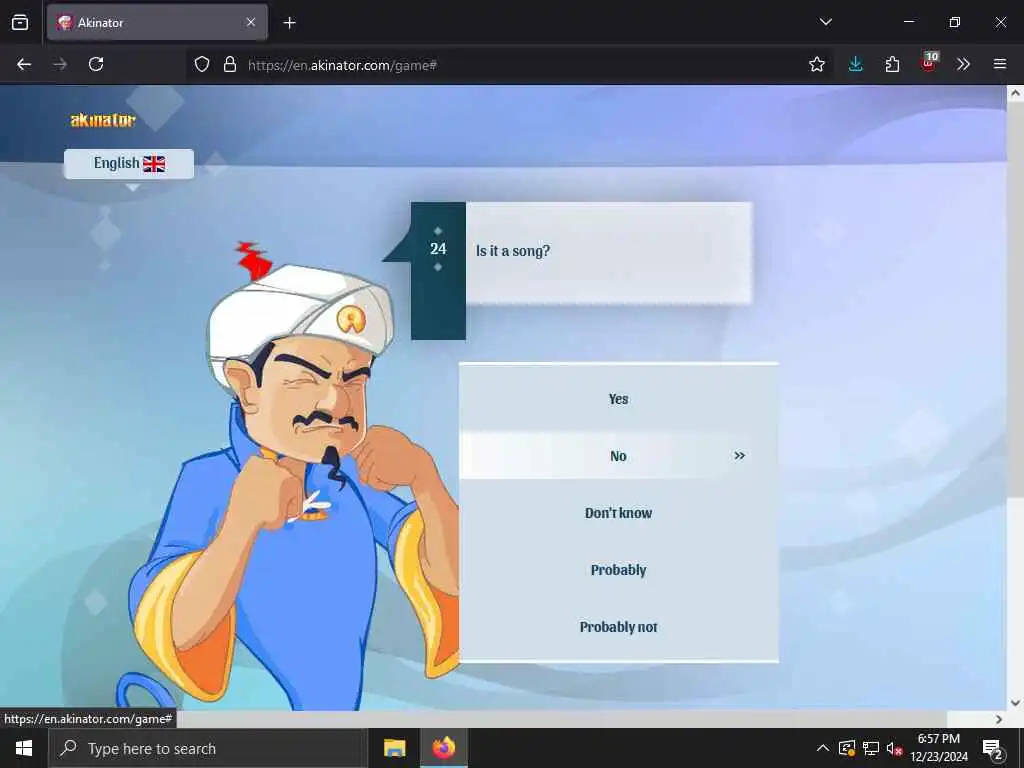Viewport: 1024px width, 768px height.
Task: Bookmark this page with the star icon
Action: point(817,64)
